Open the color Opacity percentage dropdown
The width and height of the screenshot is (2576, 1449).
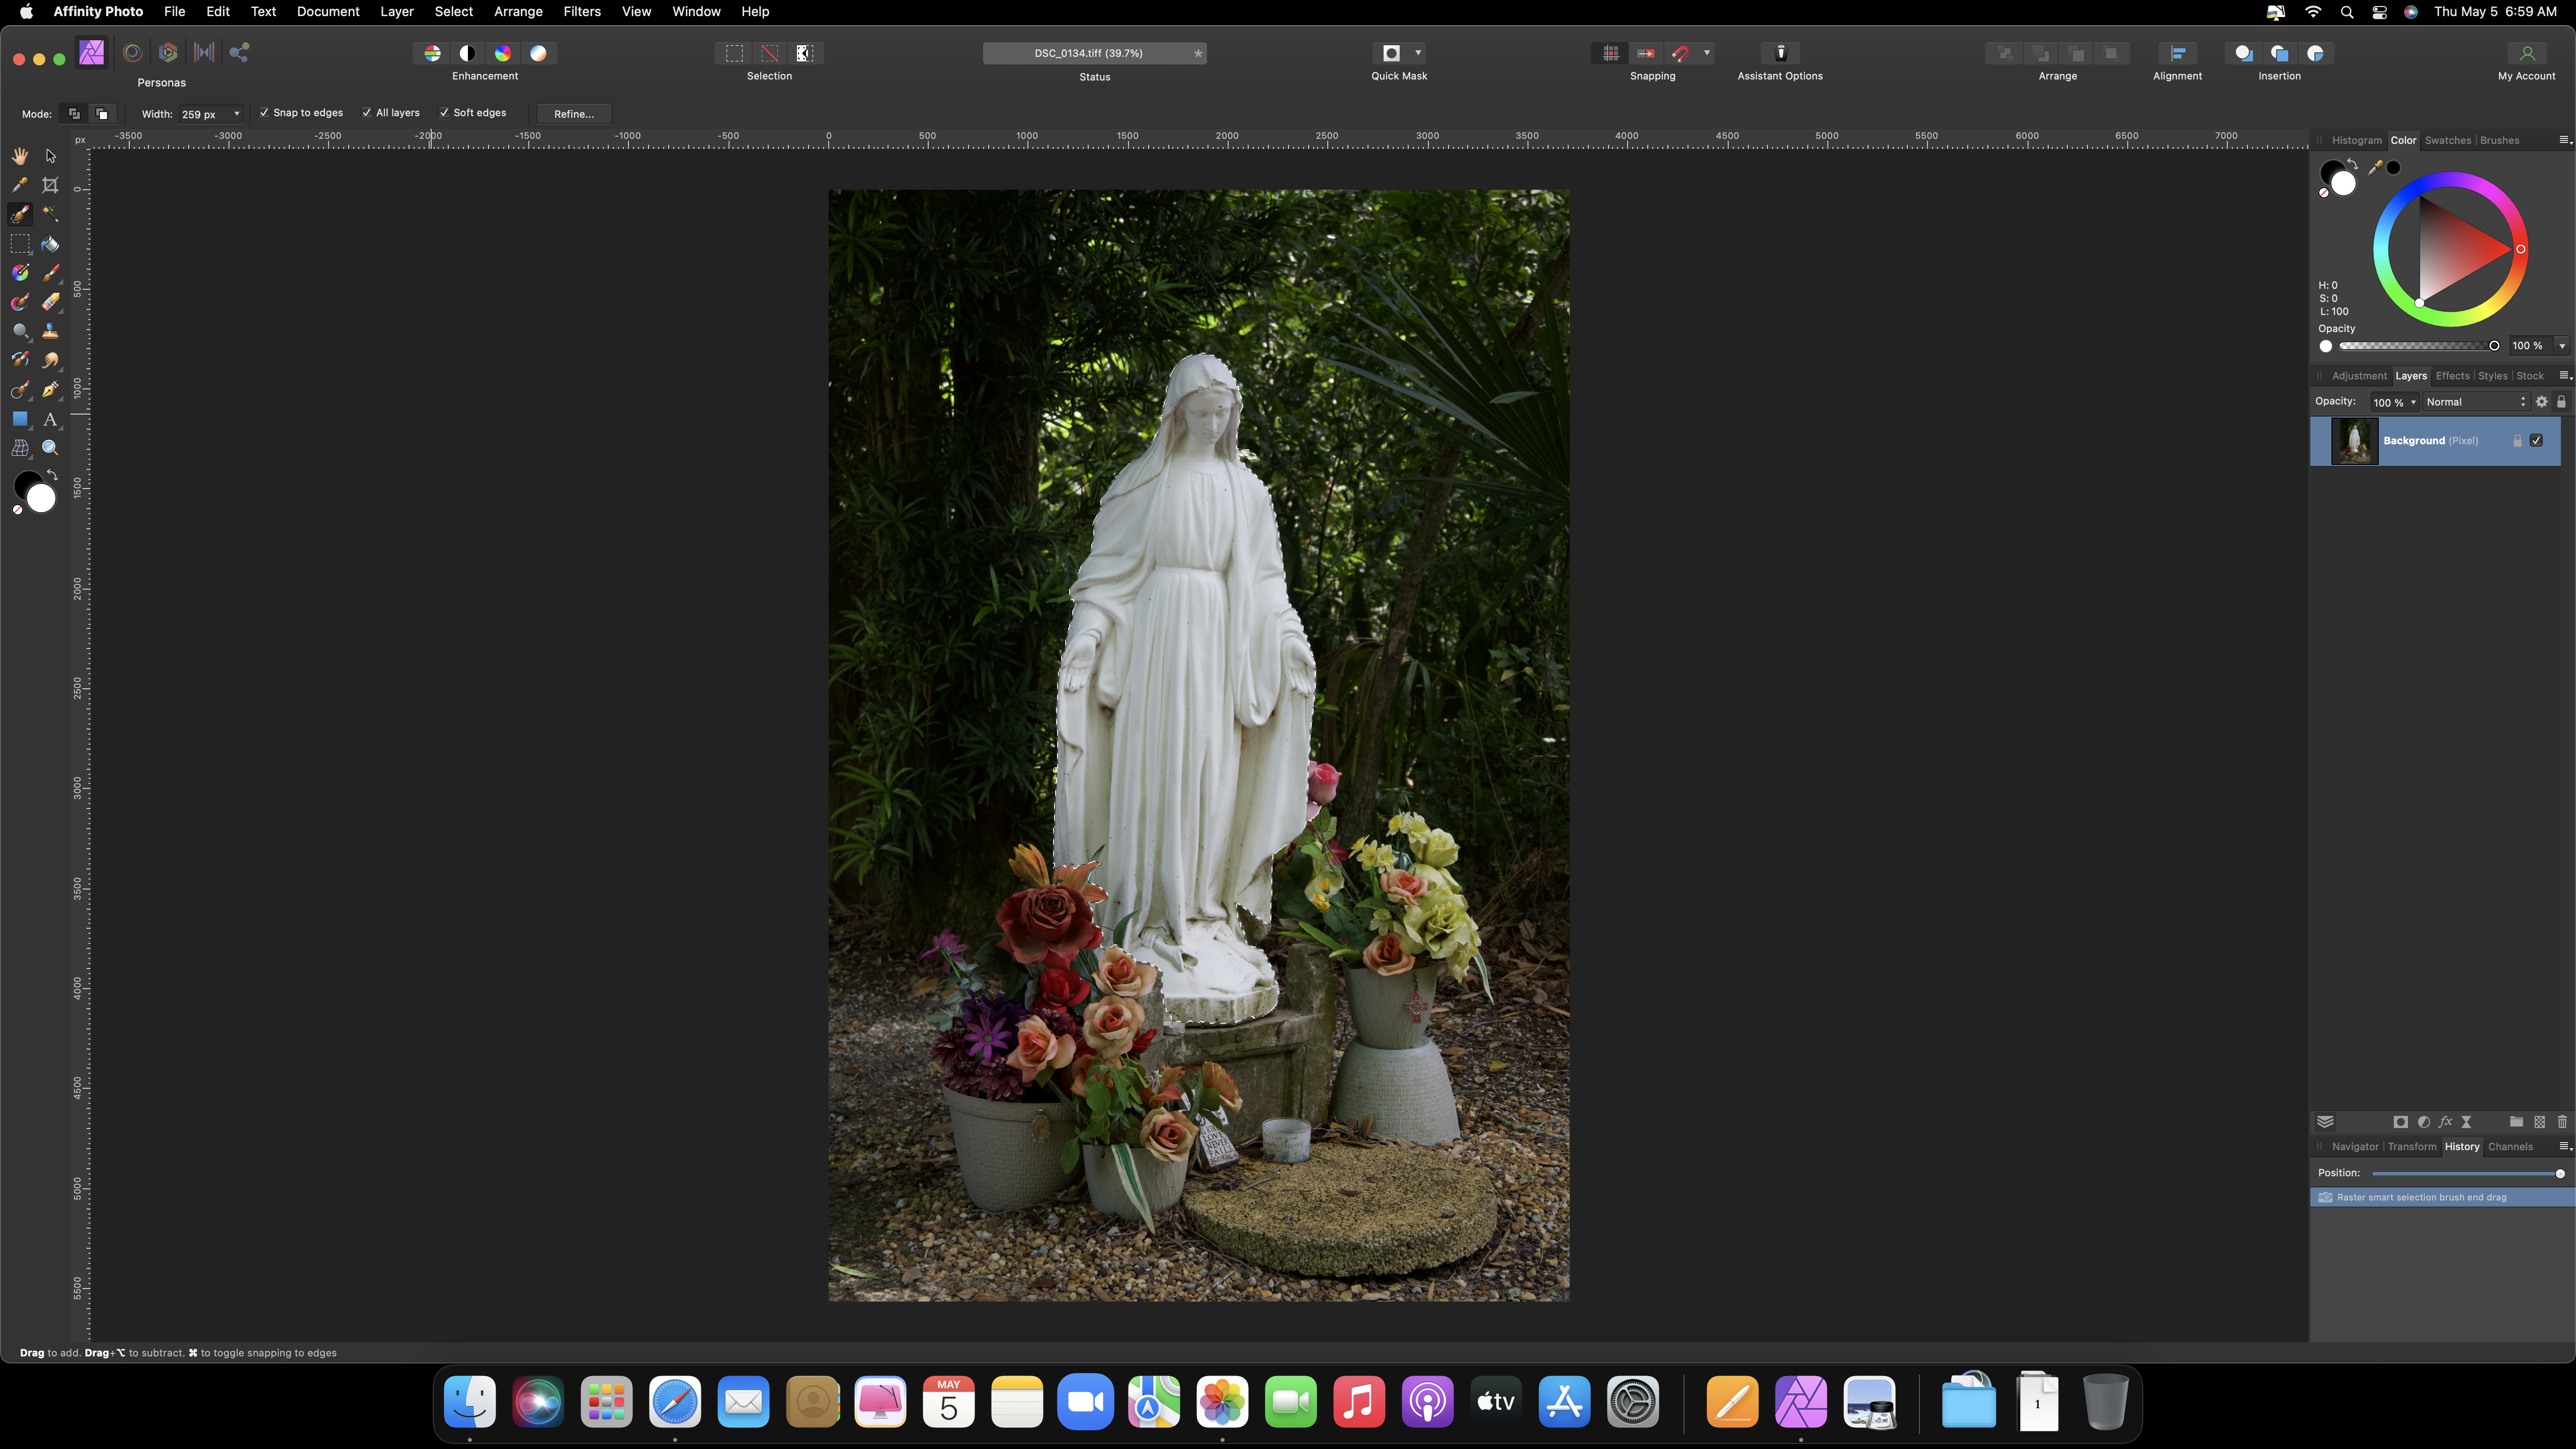2562,346
